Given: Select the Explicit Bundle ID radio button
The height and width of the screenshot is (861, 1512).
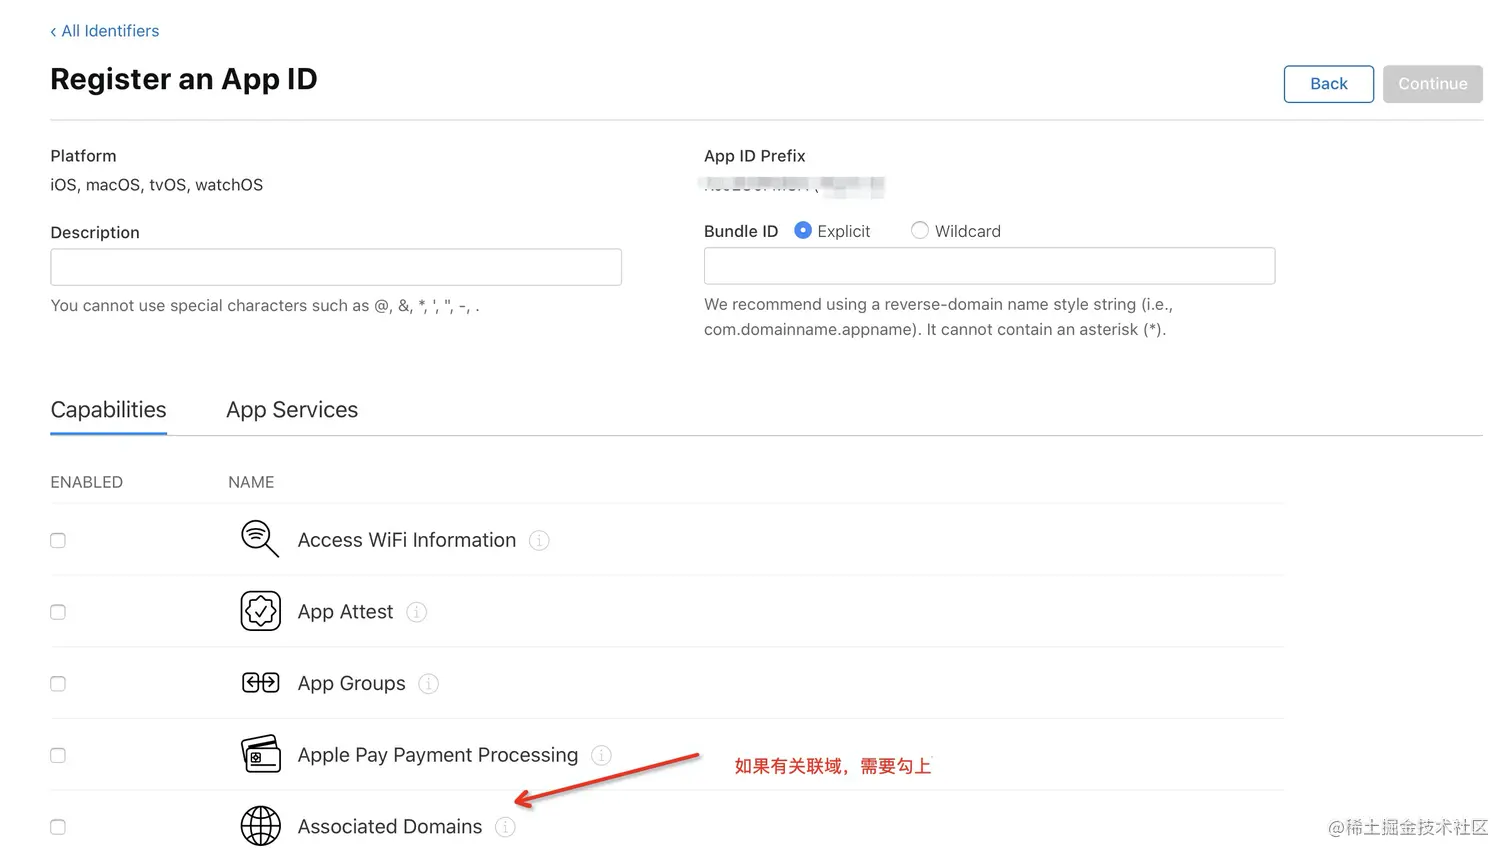Looking at the screenshot, I should [x=803, y=231].
